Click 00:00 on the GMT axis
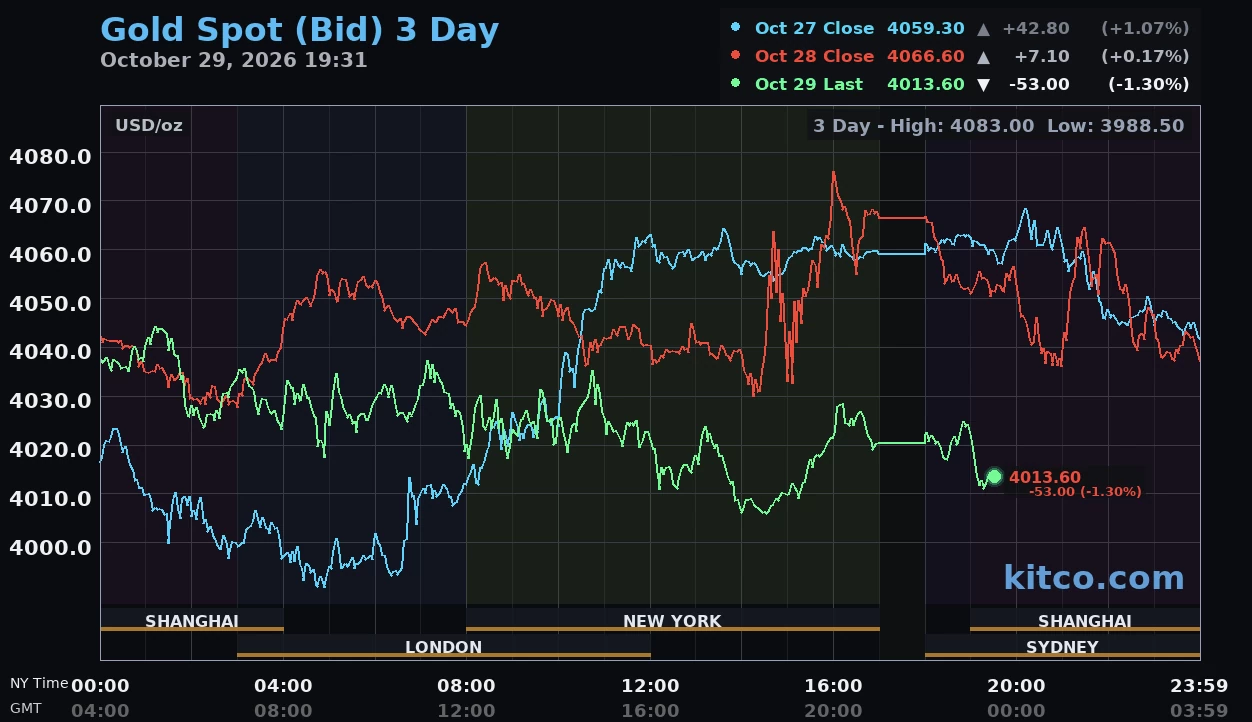The height and width of the screenshot is (722, 1252). 1016,711
